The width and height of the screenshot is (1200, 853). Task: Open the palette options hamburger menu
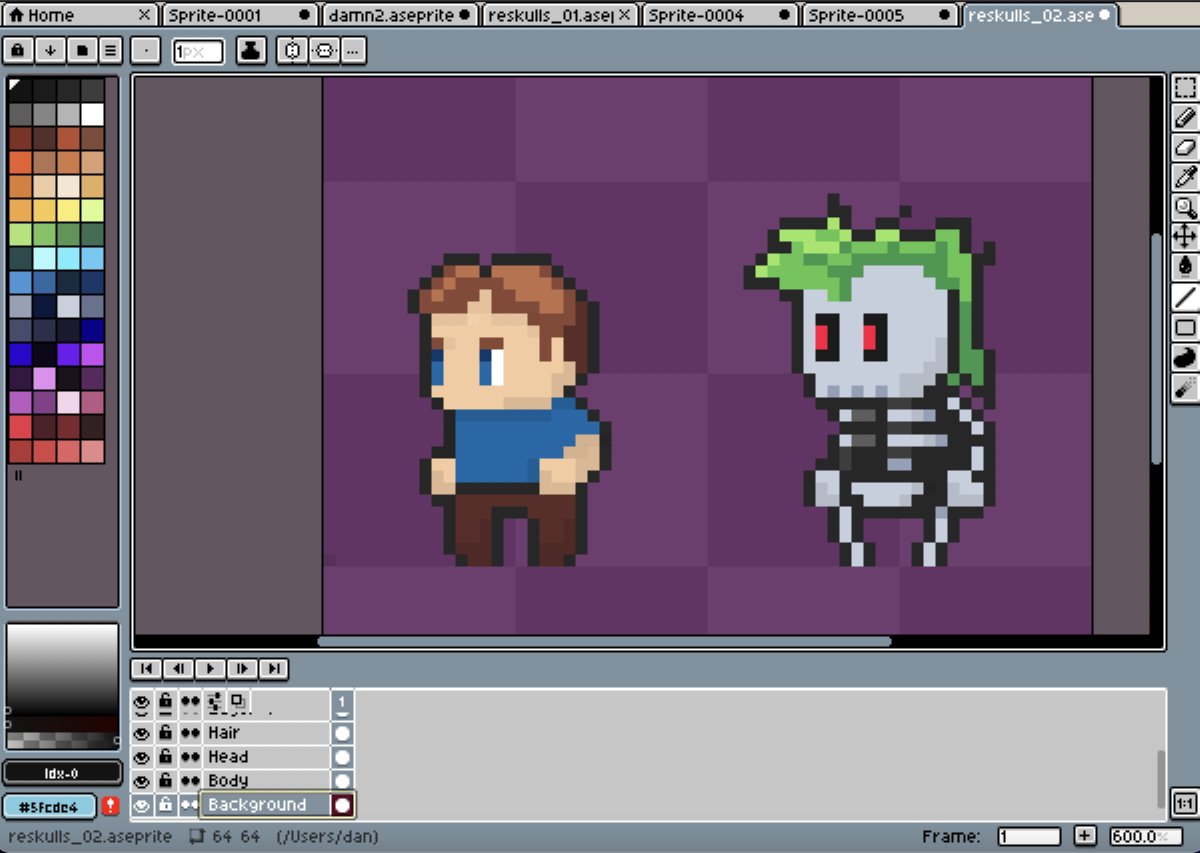[x=110, y=51]
